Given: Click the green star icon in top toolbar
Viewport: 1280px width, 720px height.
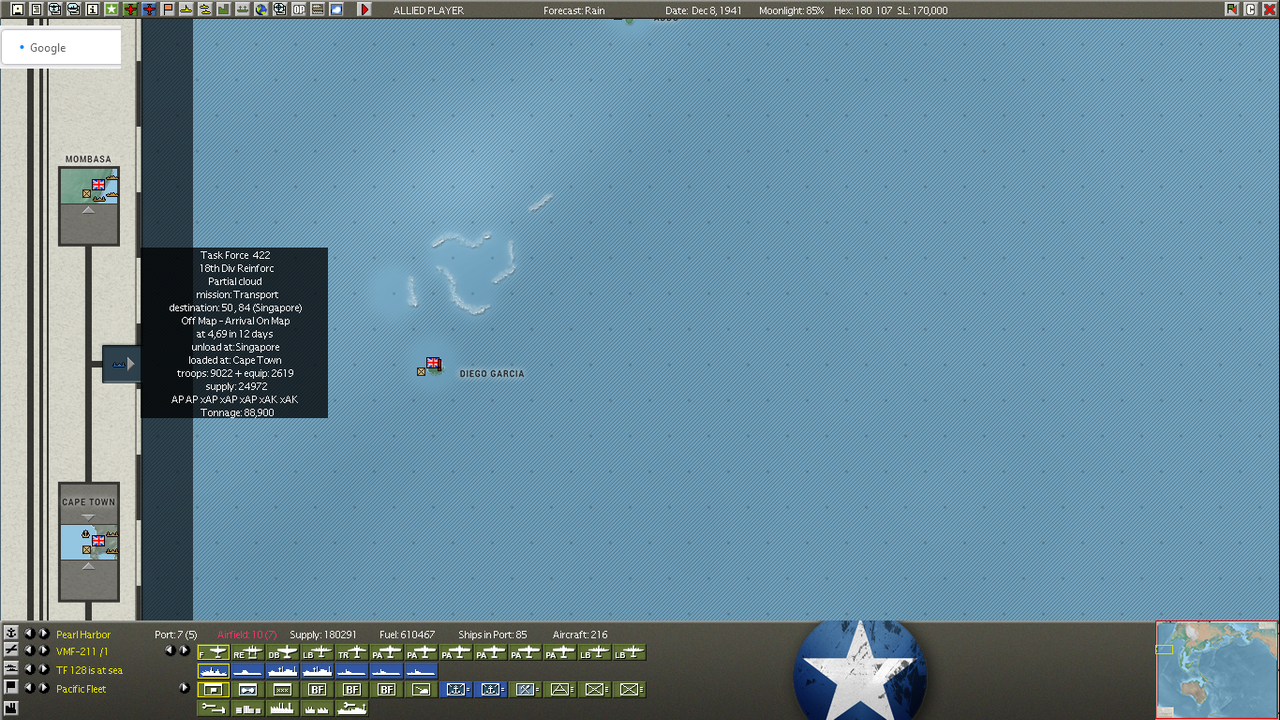Looking at the screenshot, I should (x=111, y=9).
